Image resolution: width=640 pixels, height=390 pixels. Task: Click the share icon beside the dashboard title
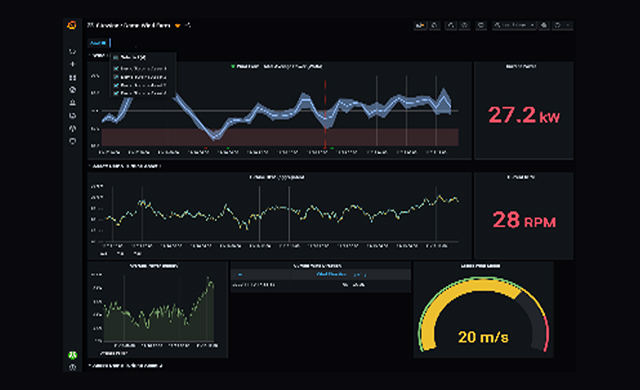(x=187, y=25)
